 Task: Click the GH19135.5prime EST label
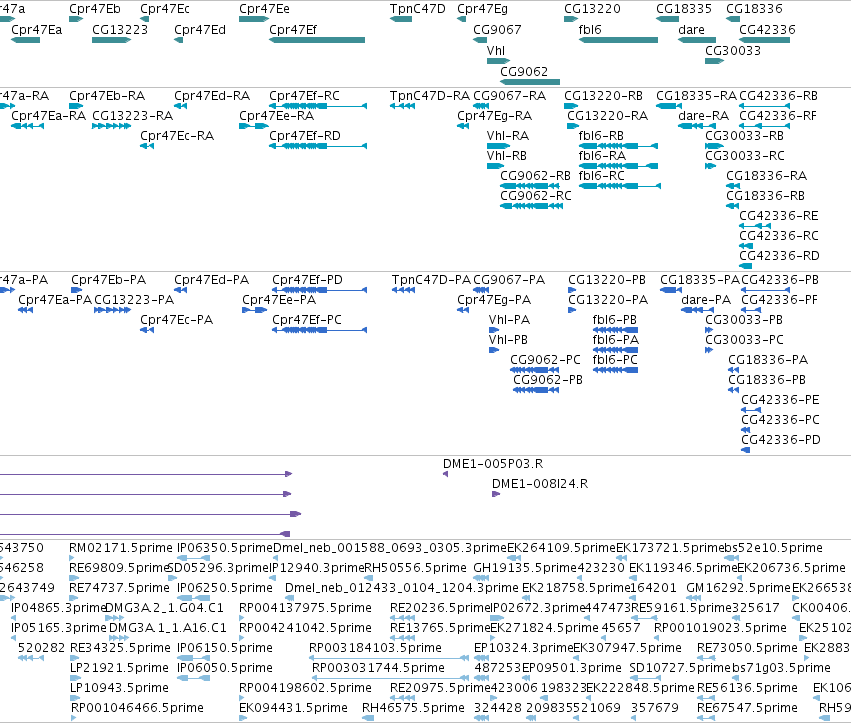click(524, 568)
